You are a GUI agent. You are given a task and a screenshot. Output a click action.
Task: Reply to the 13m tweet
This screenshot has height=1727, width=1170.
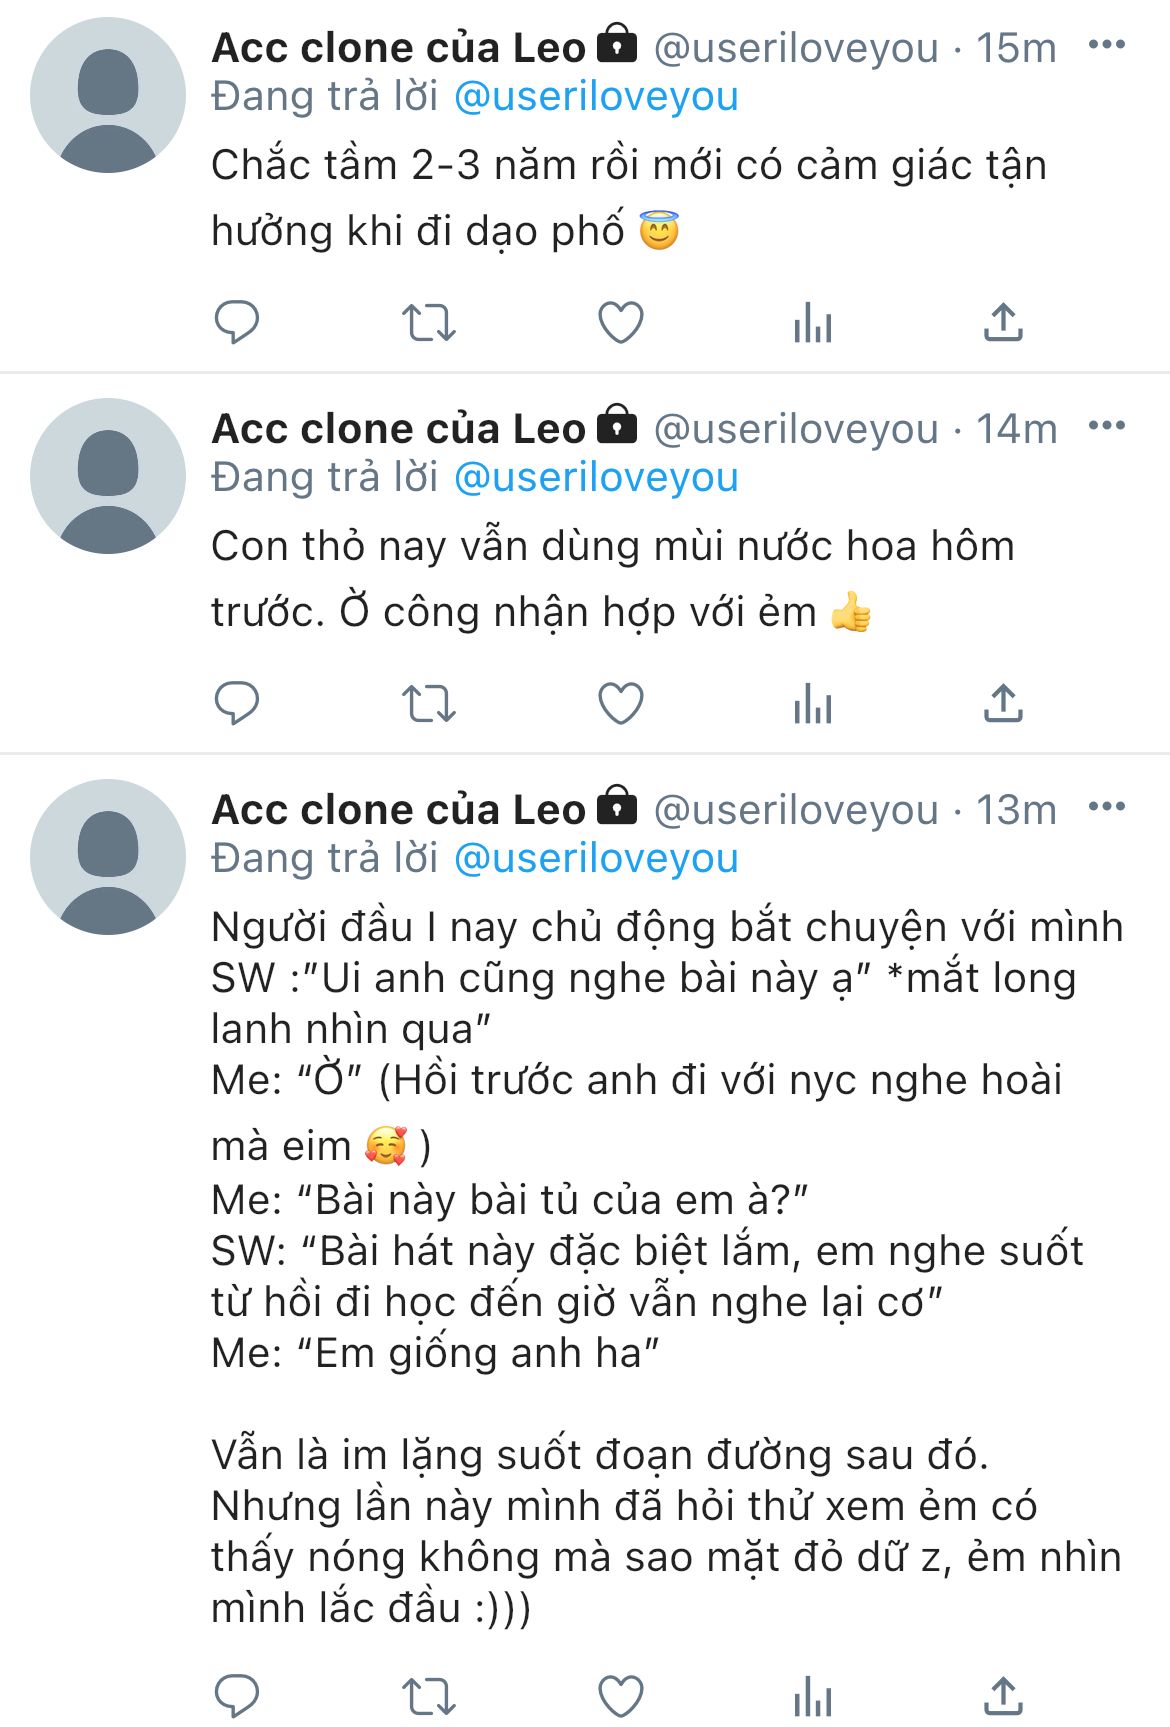237,1695
